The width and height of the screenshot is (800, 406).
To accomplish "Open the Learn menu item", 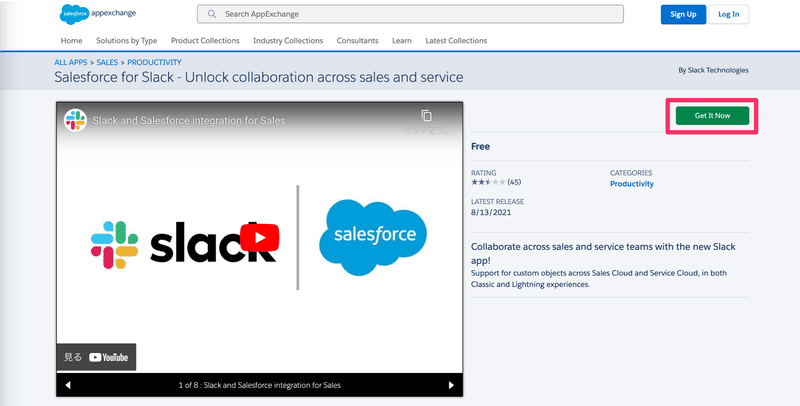I will (x=402, y=41).
